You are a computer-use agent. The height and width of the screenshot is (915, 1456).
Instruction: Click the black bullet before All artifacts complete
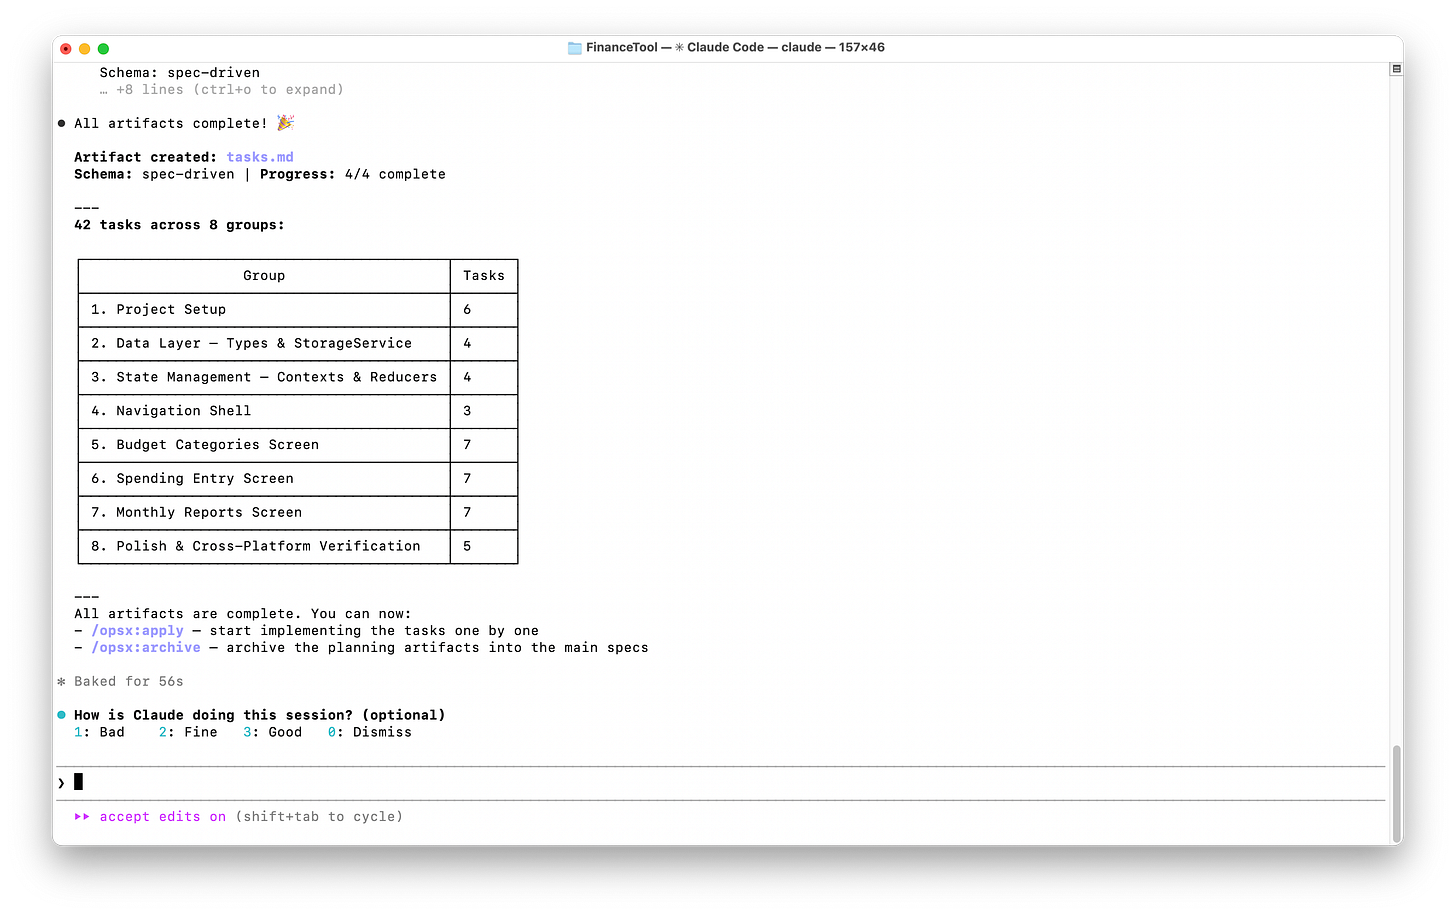62,124
